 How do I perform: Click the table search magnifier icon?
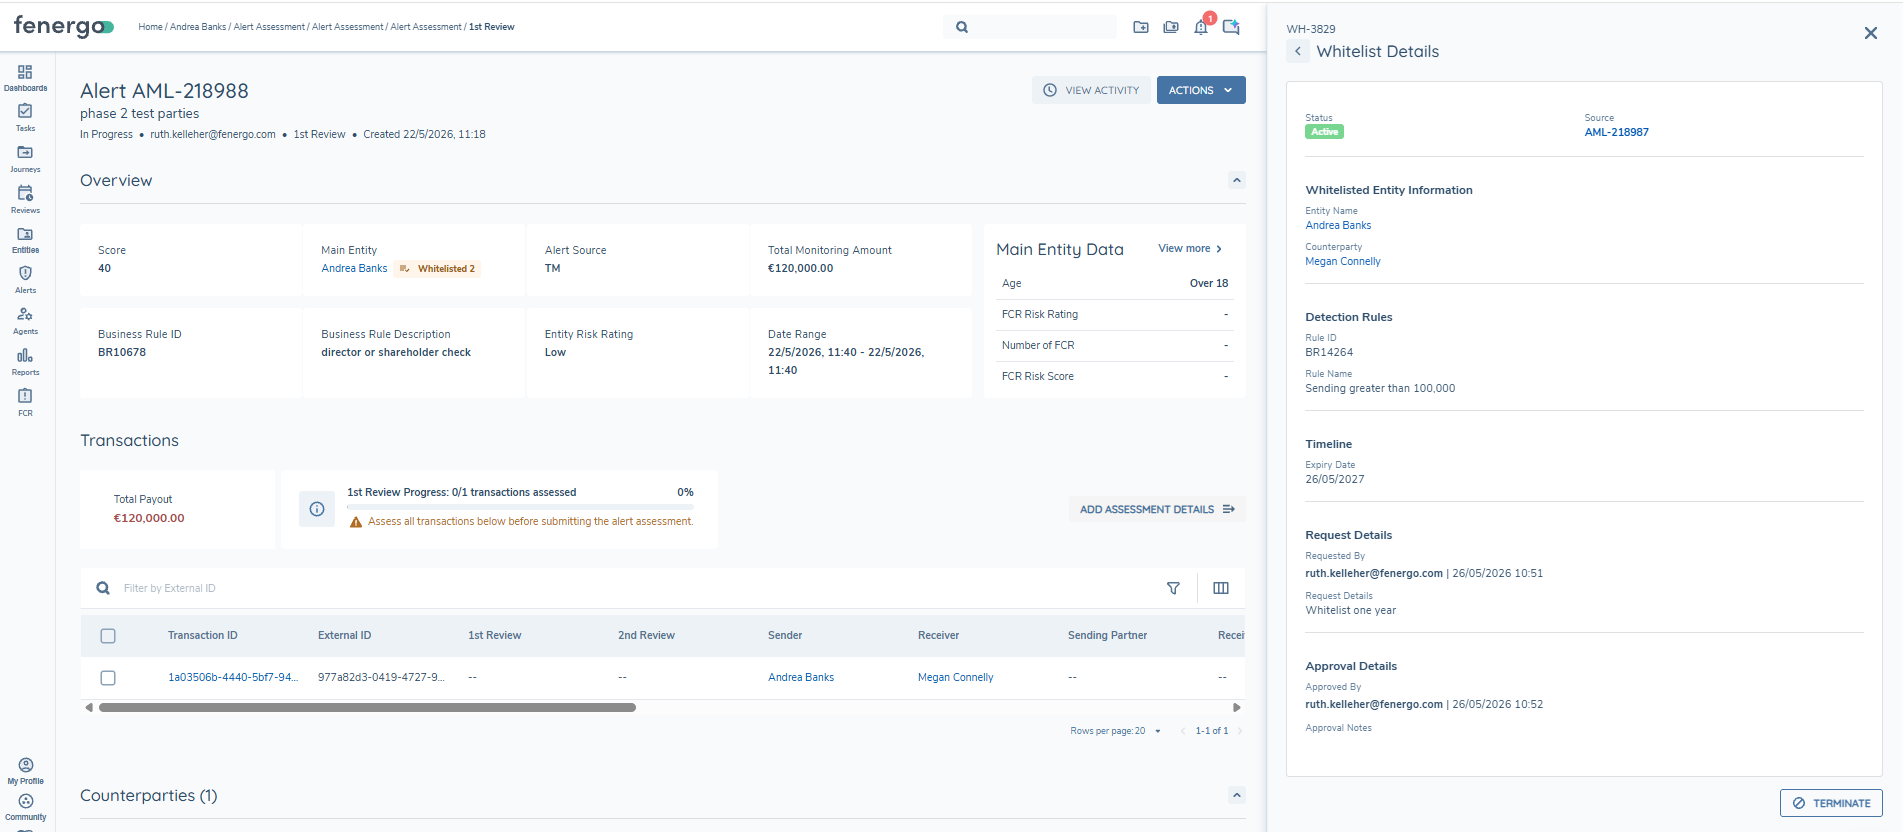point(103,588)
